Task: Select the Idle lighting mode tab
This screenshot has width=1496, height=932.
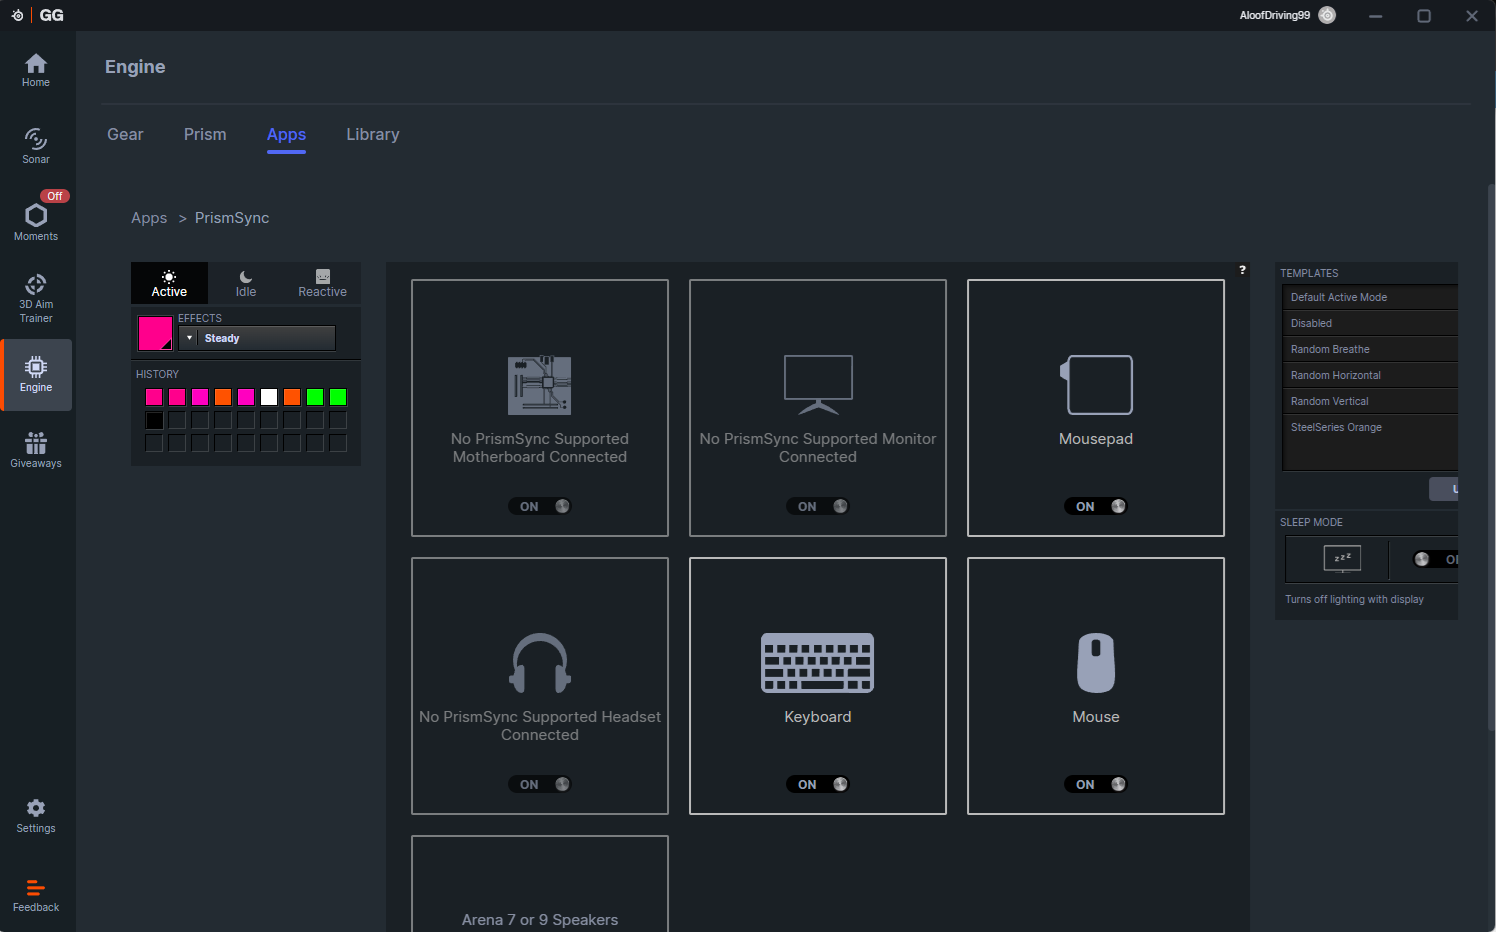Action: pos(246,283)
